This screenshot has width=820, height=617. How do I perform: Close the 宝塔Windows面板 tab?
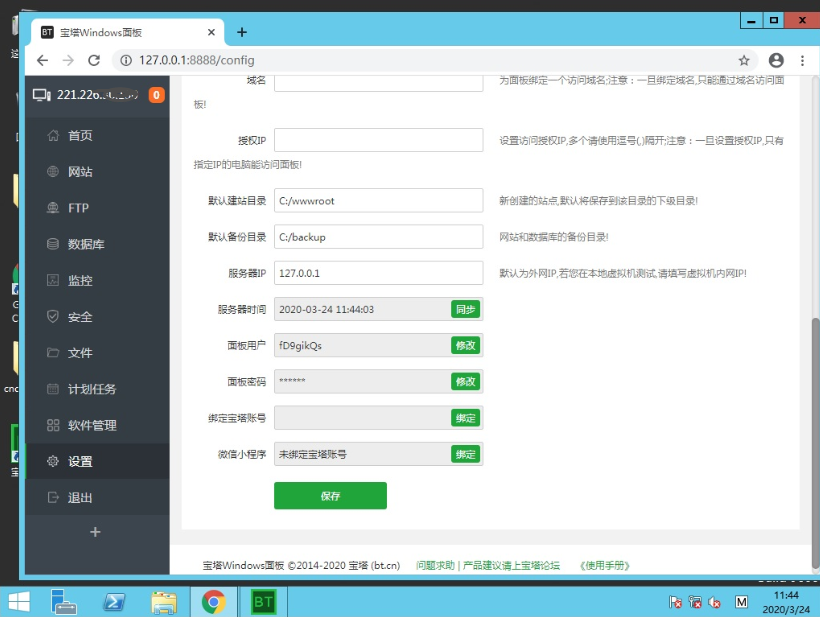(211, 32)
